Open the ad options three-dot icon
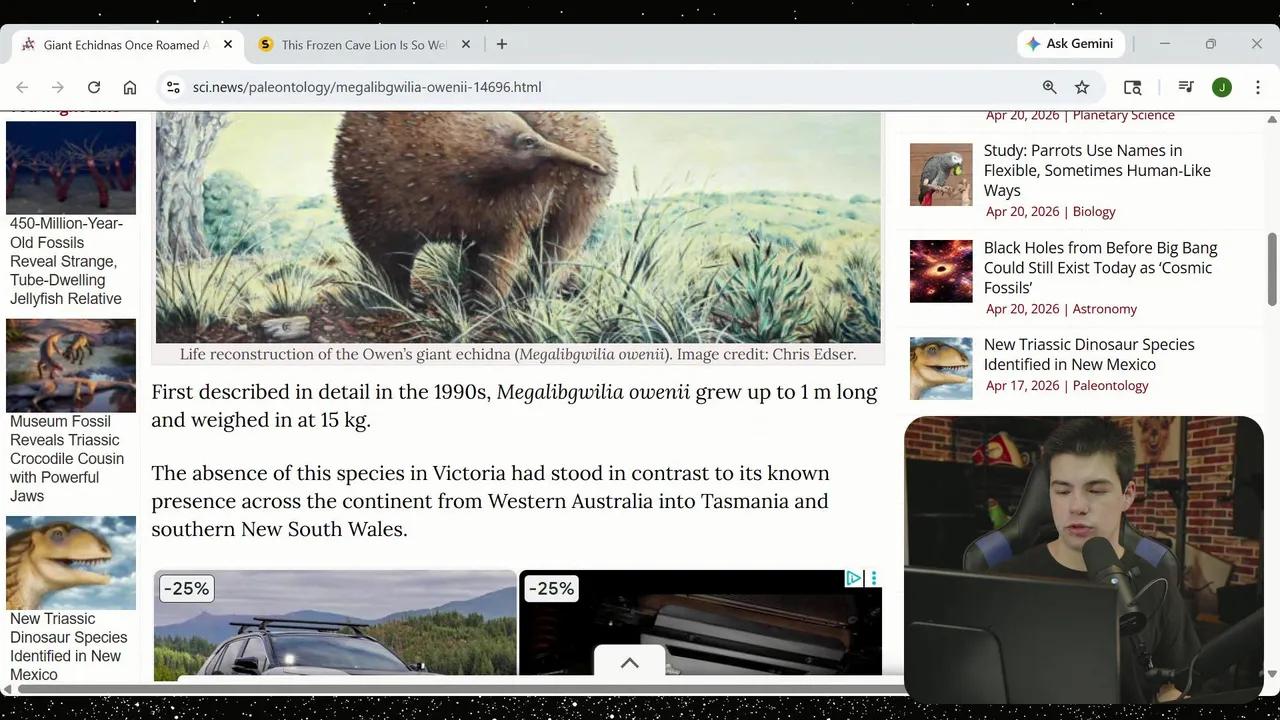Screen dimensions: 1280x720 pyautogui.click(x=873, y=578)
